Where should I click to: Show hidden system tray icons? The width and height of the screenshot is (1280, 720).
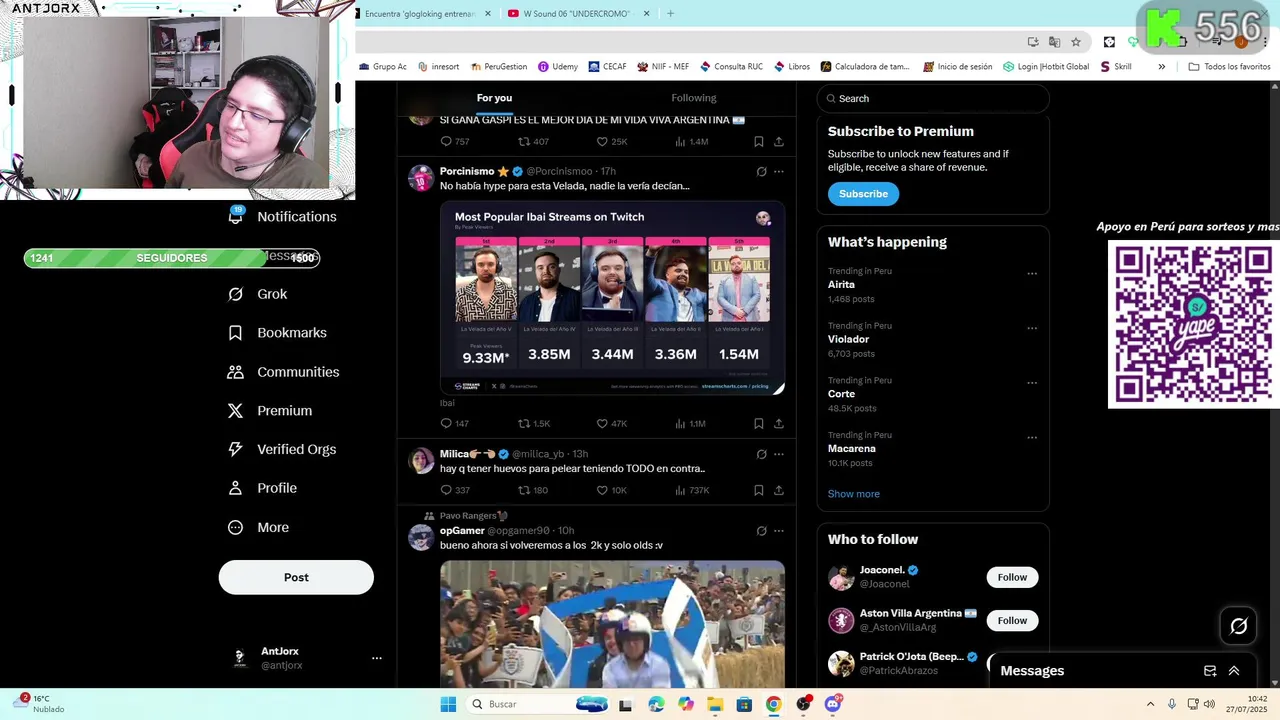[x=1150, y=704]
